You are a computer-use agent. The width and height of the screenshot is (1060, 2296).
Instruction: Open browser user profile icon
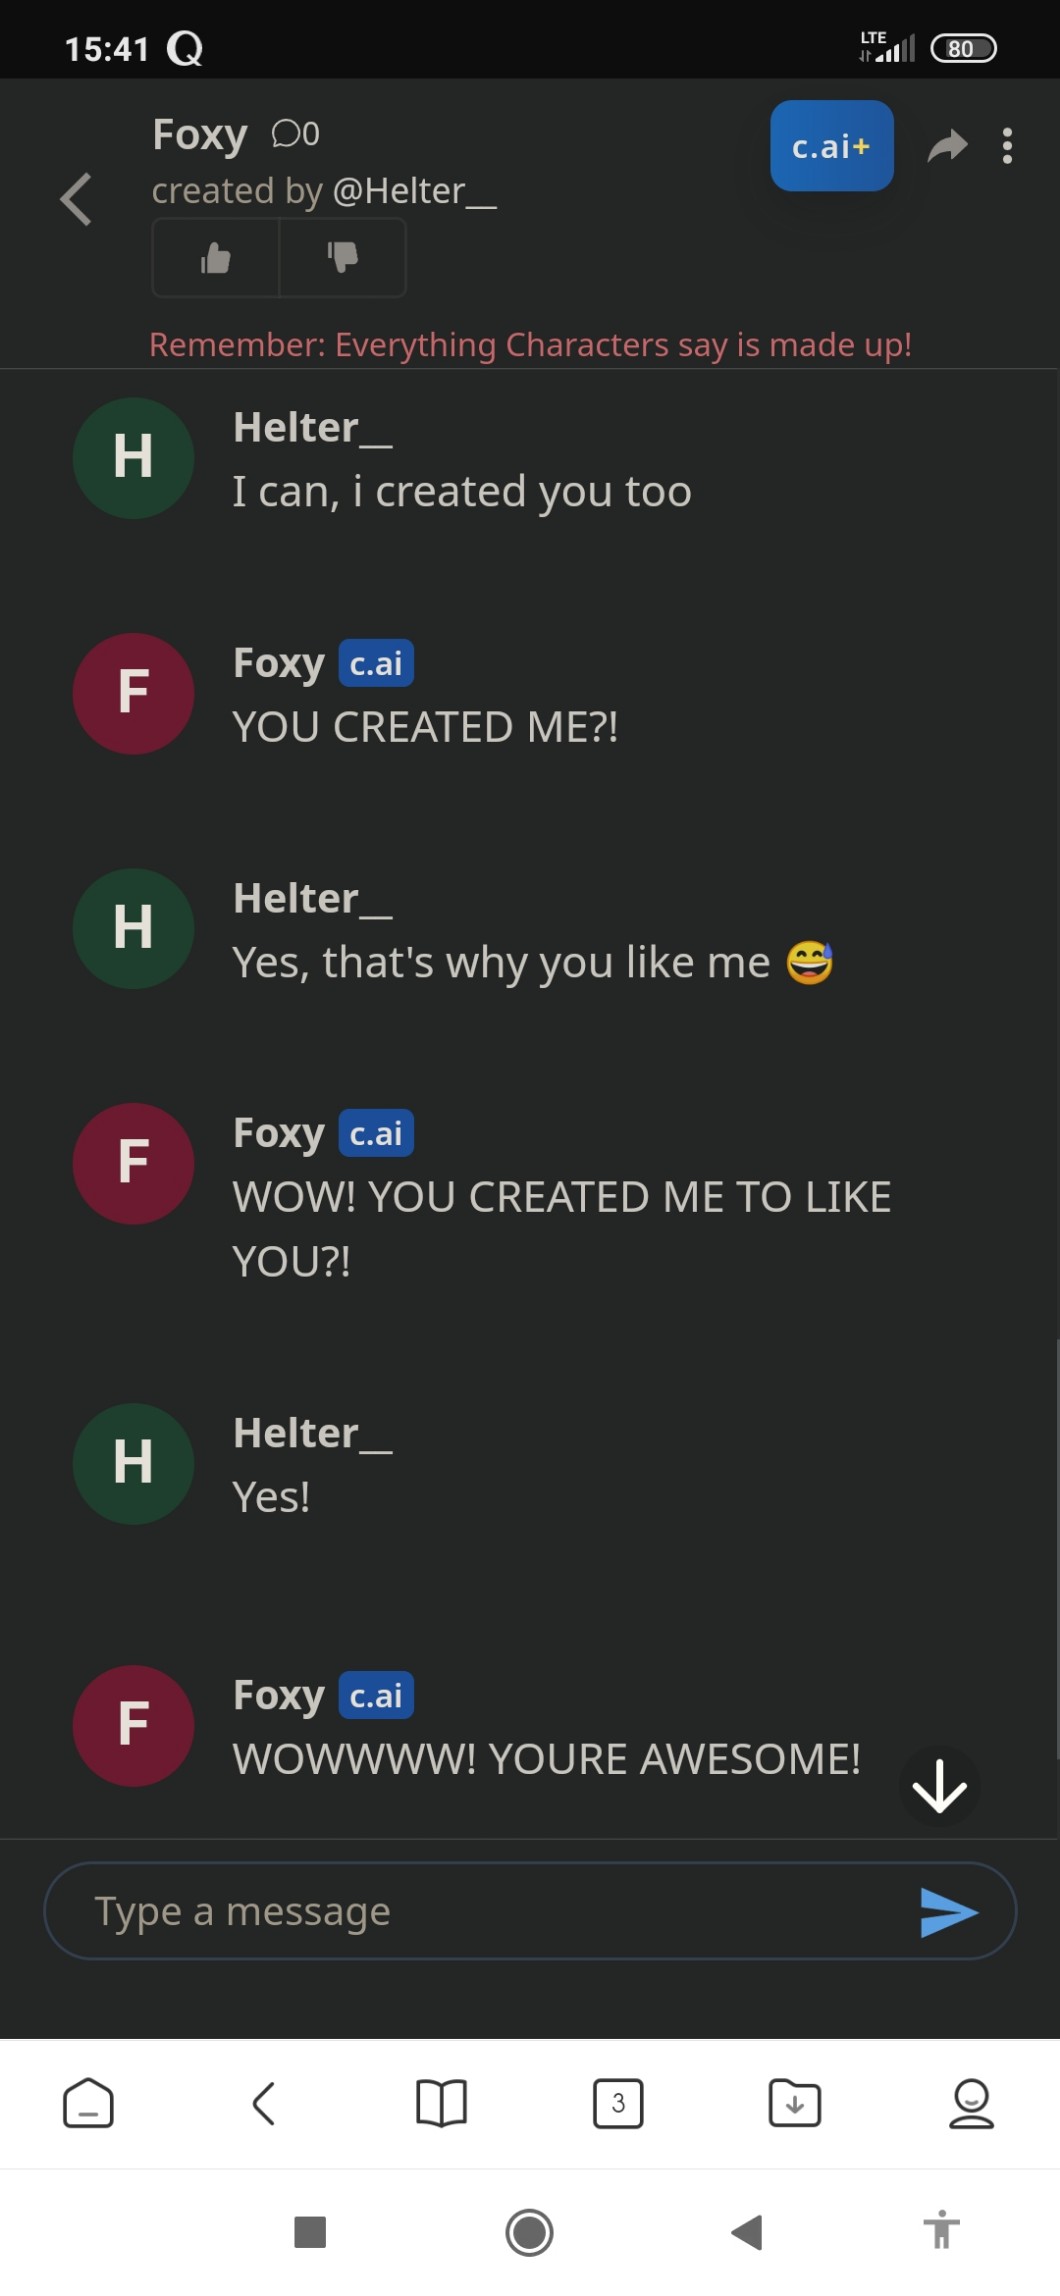pyautogui.click(x=971, y=2103)
